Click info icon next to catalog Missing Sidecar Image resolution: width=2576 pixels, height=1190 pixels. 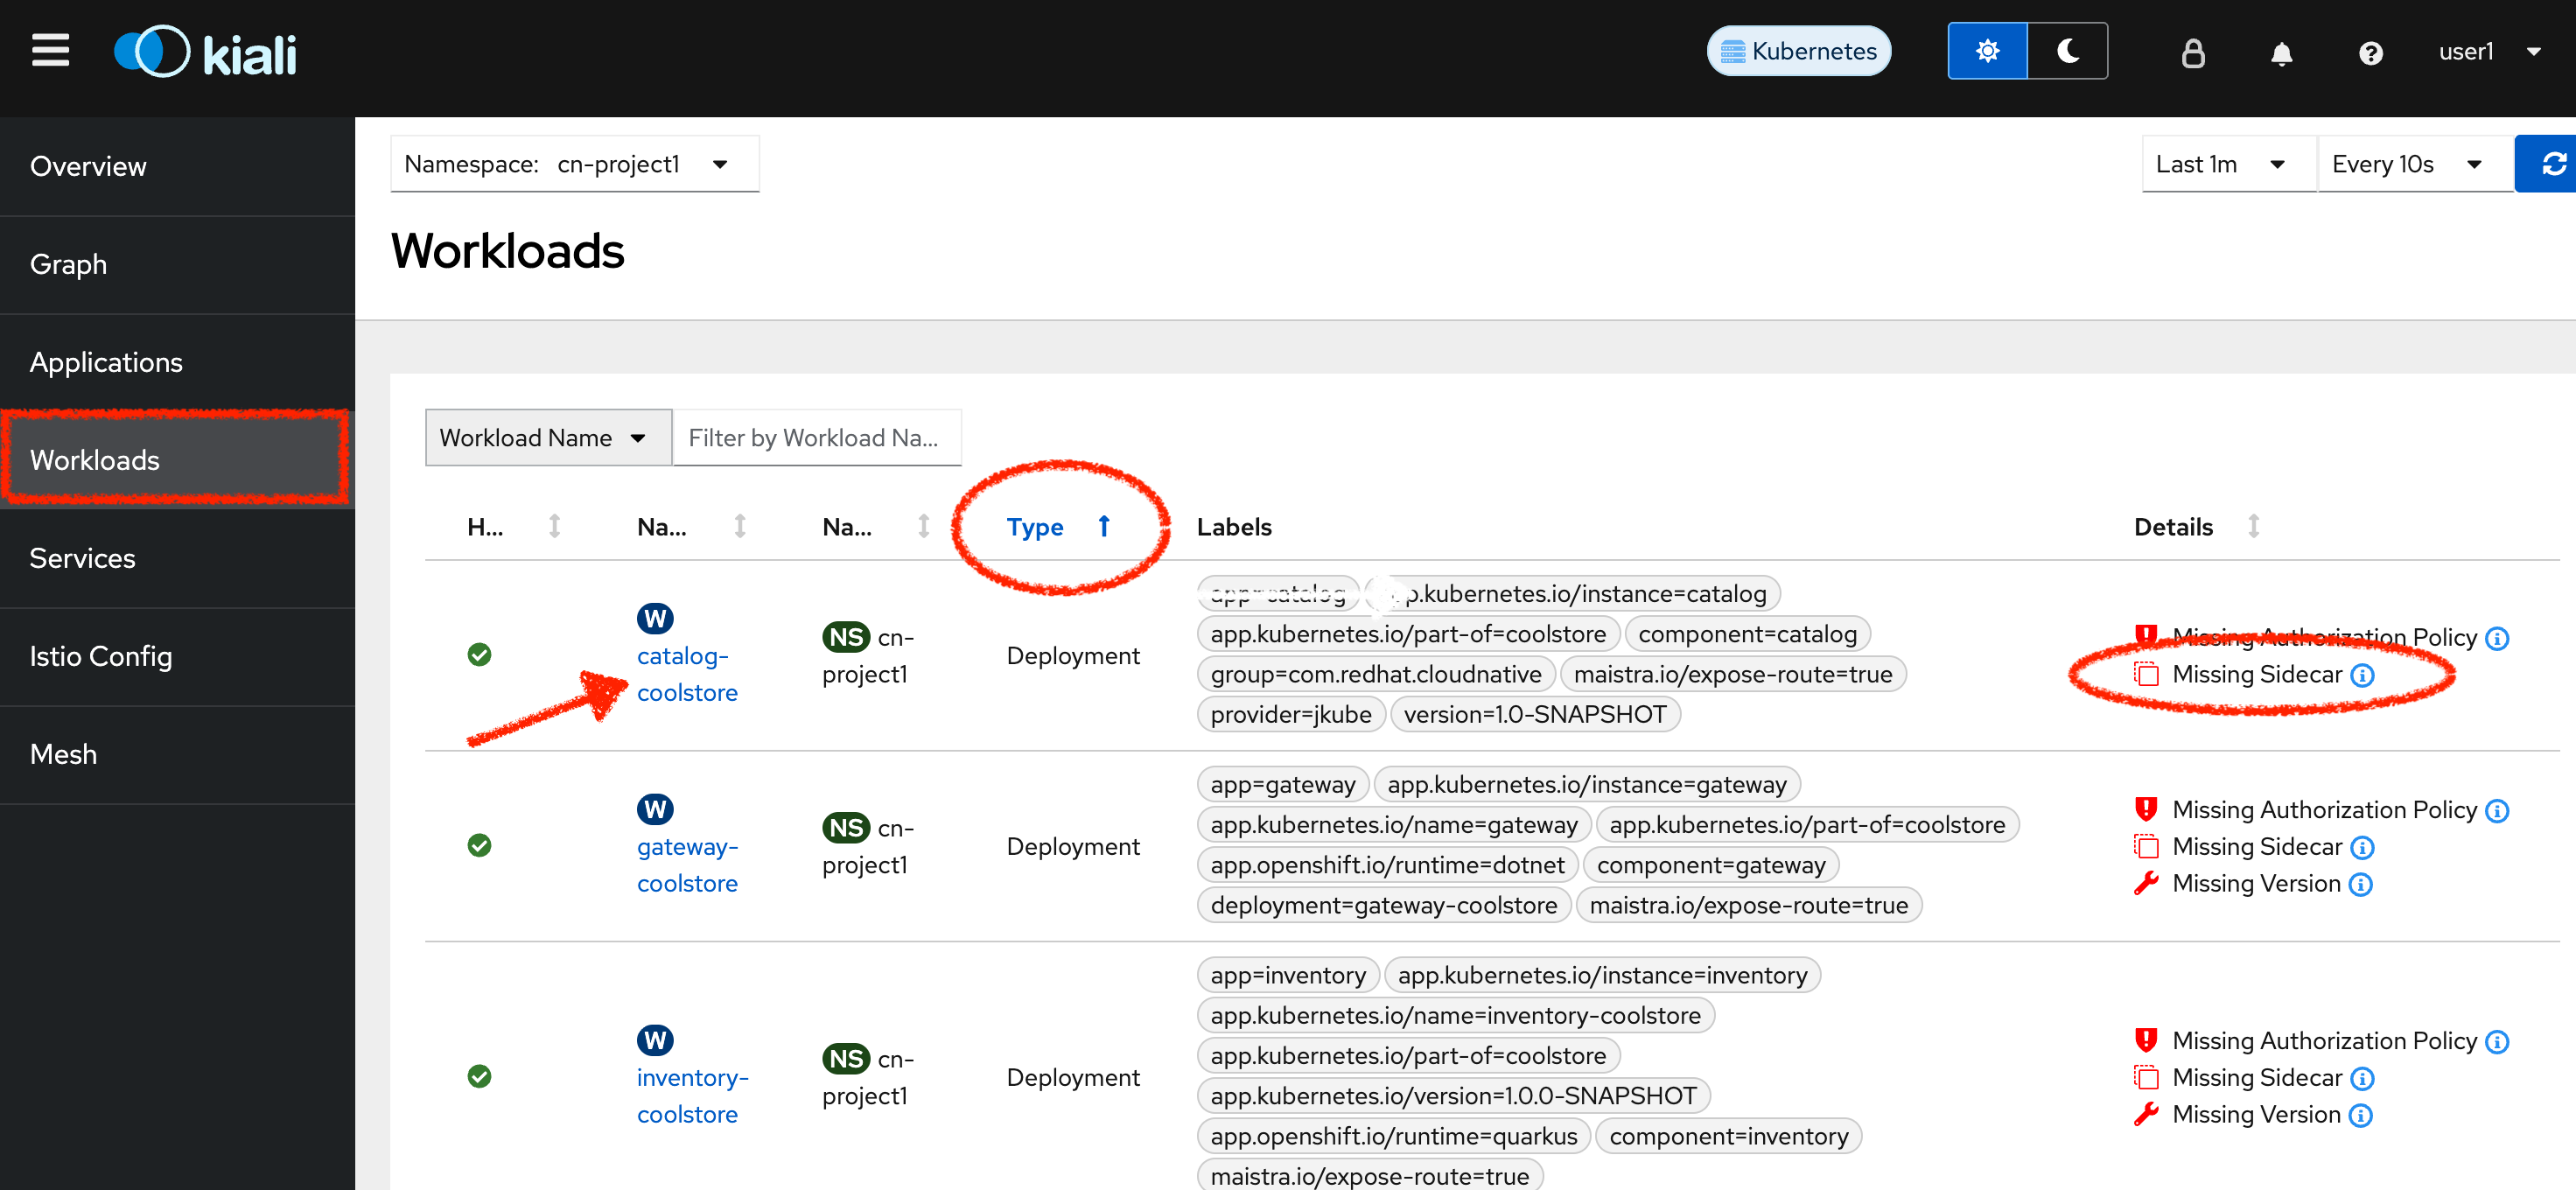pyautogui.click(x=2362, y=675)
